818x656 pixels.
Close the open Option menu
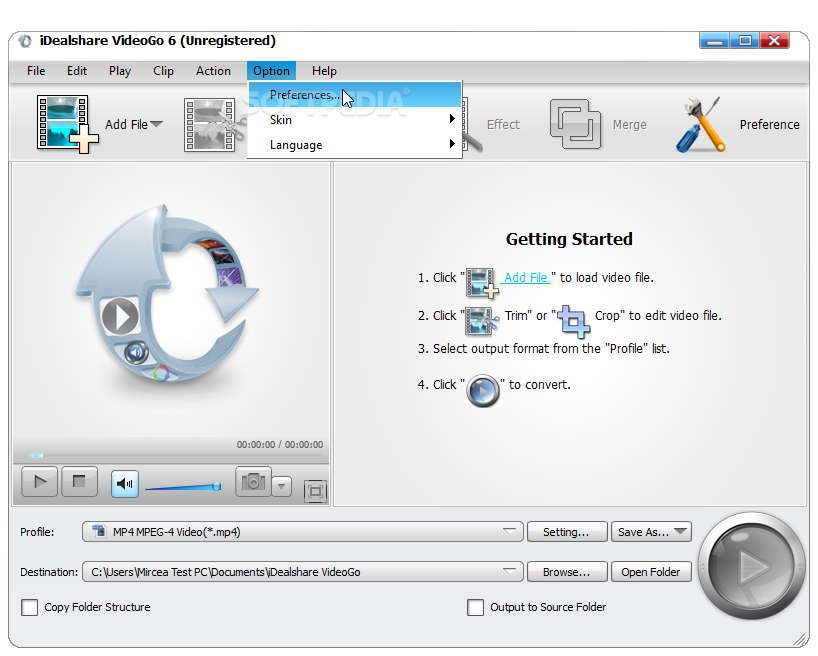pos(271,71)
